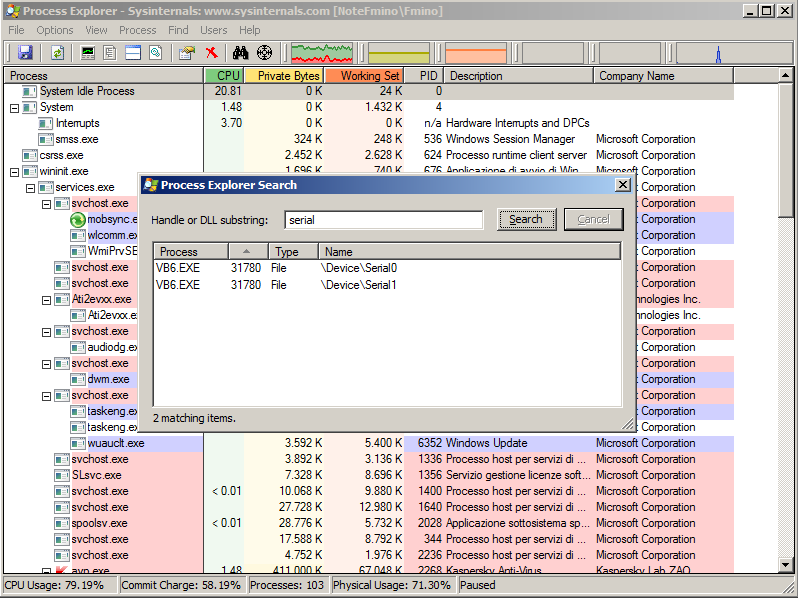Viewport: 798px width, 598px height.
Task: Click the orange physical memory graph
Action: pos(476,53)
